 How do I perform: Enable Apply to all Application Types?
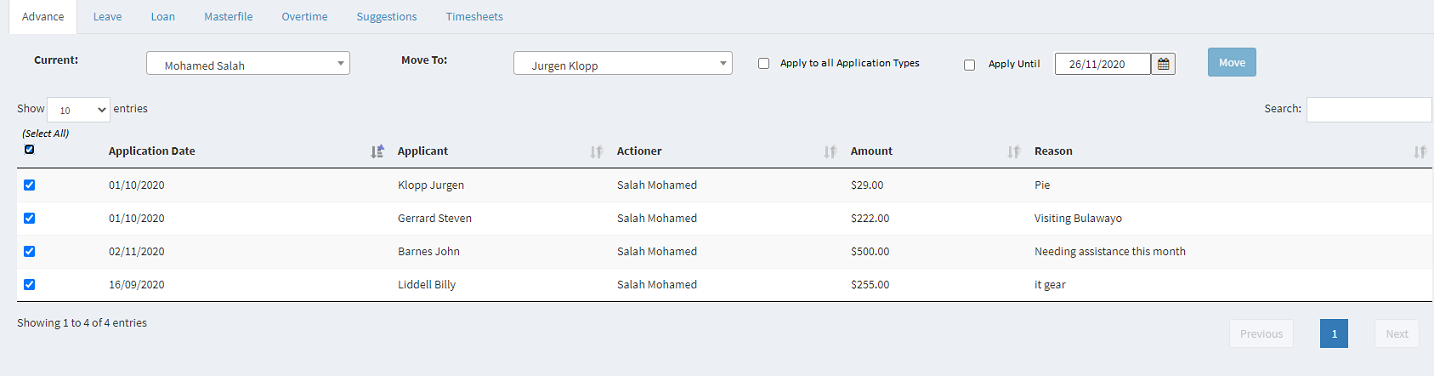click(764, 64)
